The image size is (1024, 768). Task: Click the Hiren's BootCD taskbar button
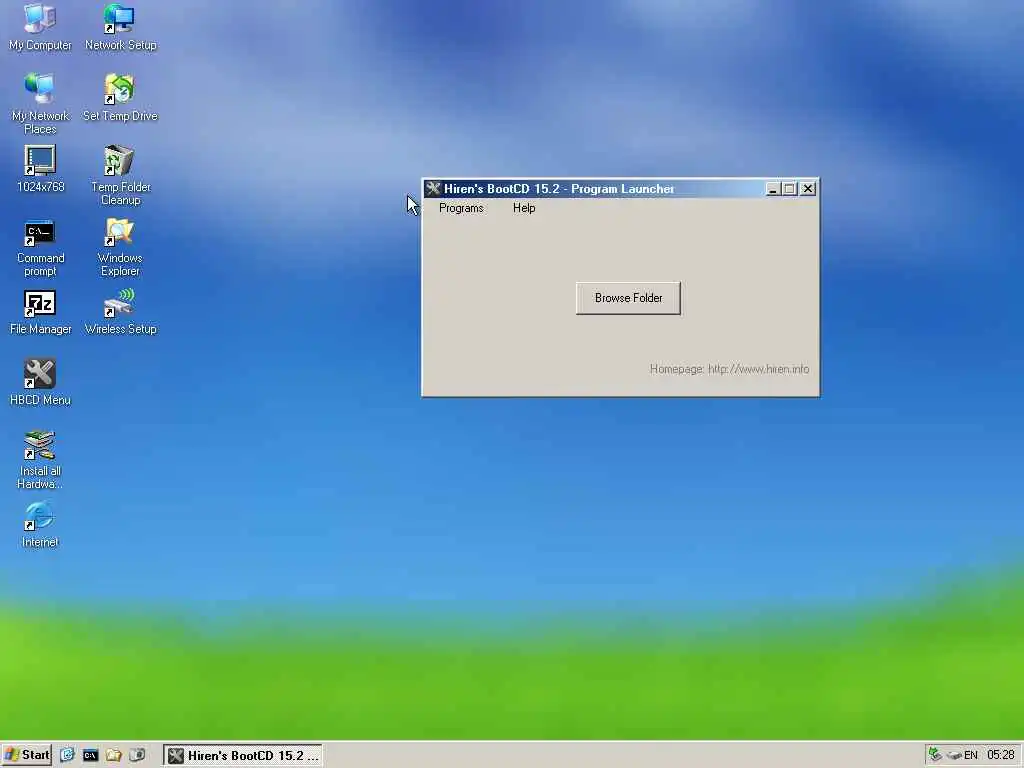coord(242,756)
